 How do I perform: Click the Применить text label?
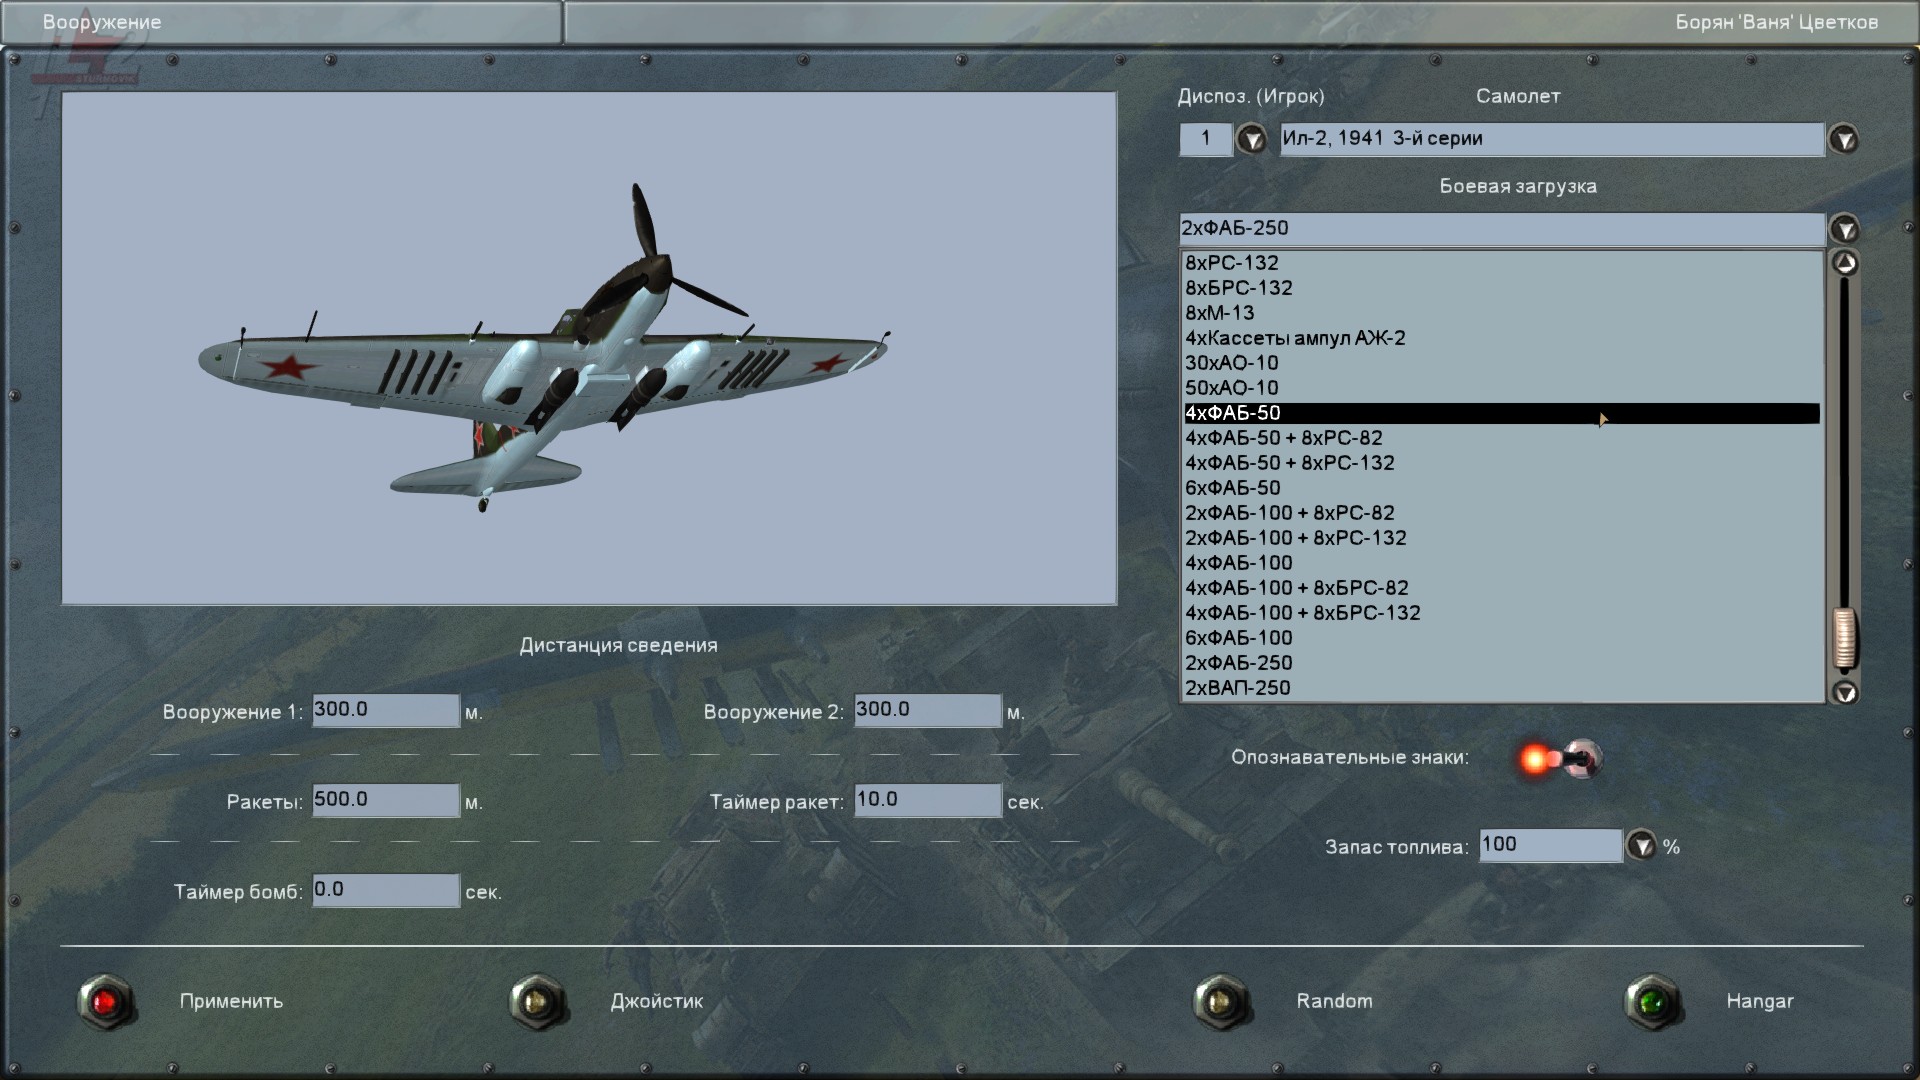tap(231, 1001)
